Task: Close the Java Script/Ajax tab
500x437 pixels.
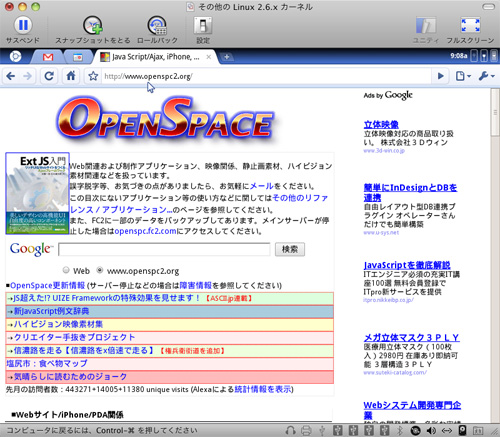Action: tap(209, 57)
